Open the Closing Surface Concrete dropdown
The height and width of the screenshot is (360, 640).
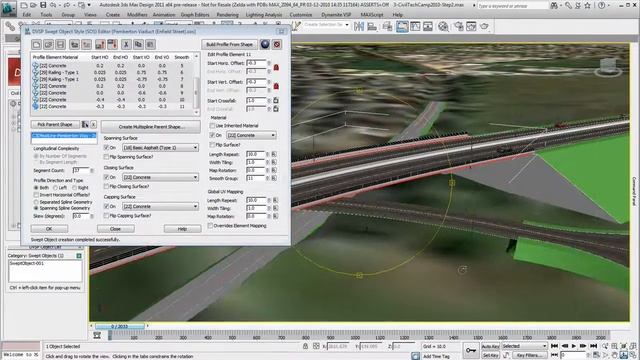point(160,177)
